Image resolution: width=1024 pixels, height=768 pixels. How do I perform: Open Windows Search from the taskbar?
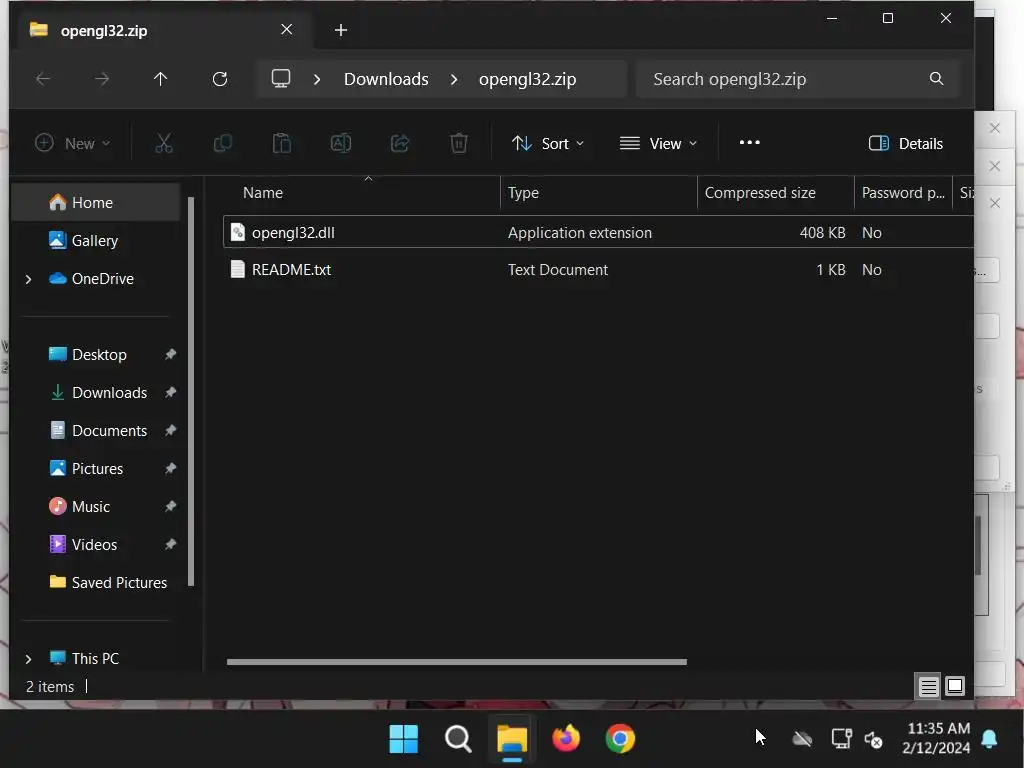tap(458, 739)
